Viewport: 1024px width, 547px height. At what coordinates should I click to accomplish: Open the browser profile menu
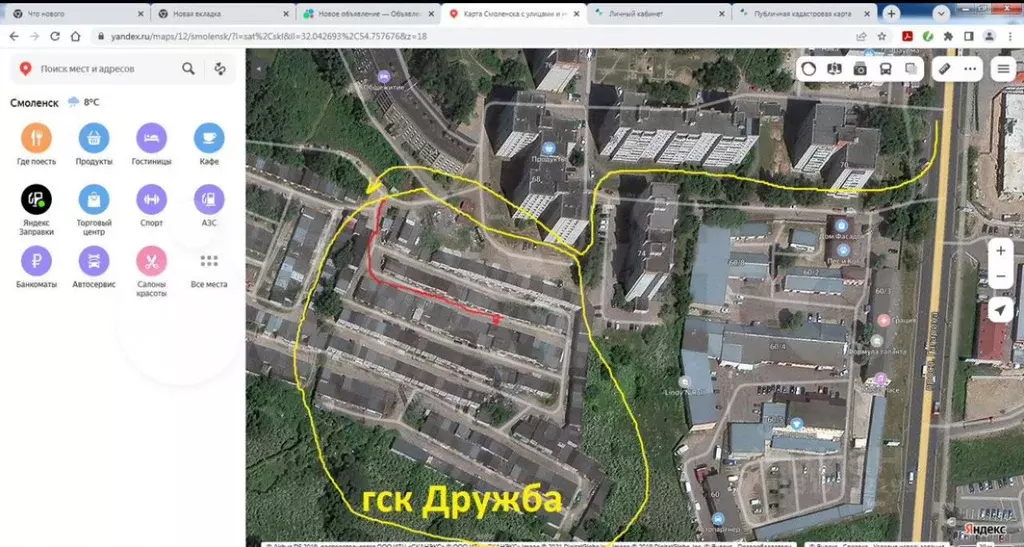989,37
